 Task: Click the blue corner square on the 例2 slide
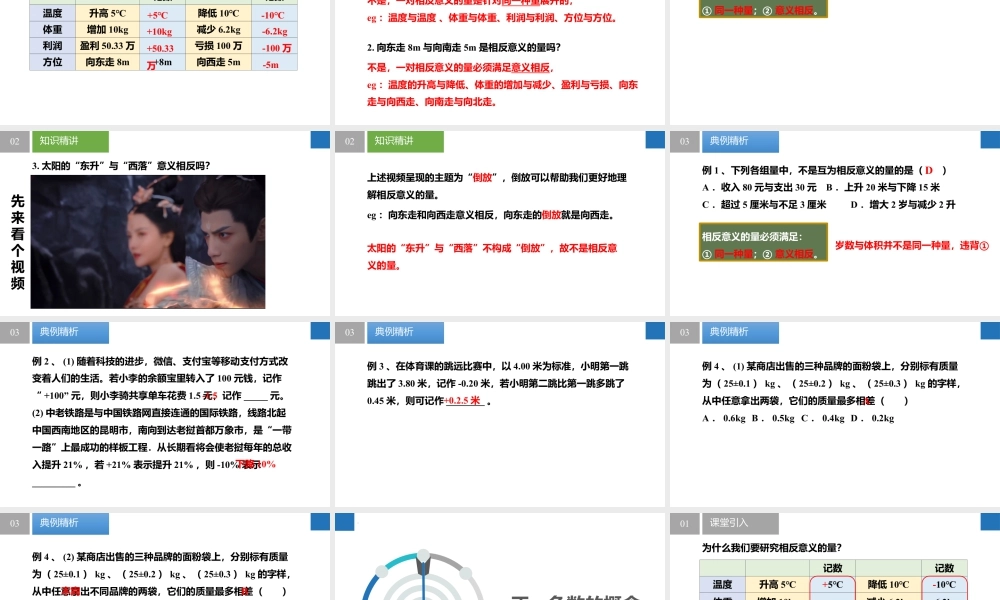(320, 330)
